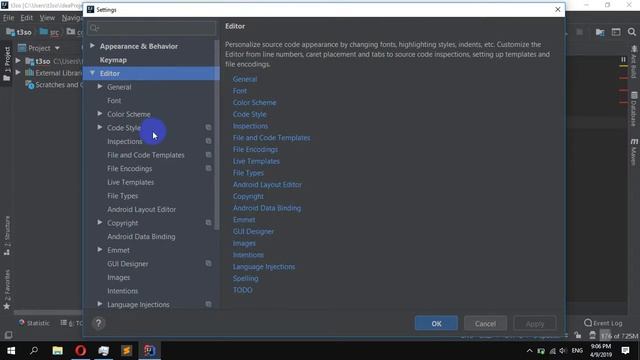Select Font in the settings tree
The height and width of the screenshot is (360, 640).
click(114, 100)
